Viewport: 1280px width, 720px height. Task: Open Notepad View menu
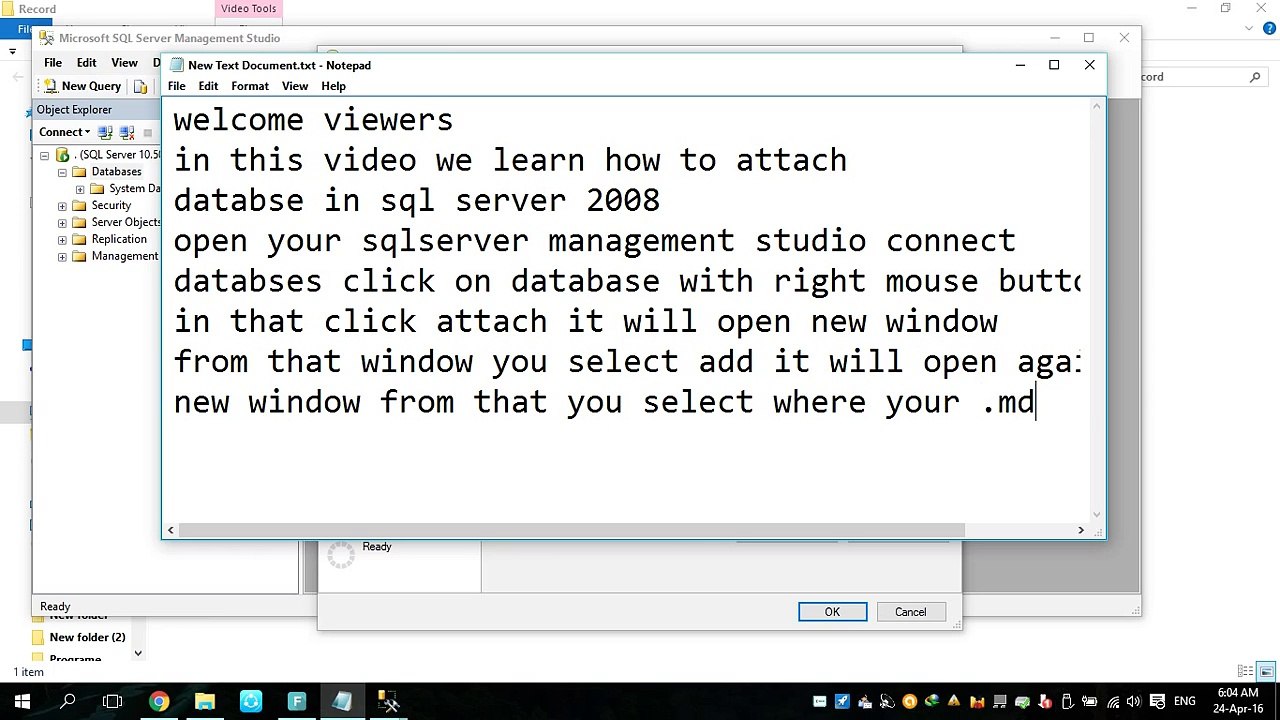click(x=295, y=86)
